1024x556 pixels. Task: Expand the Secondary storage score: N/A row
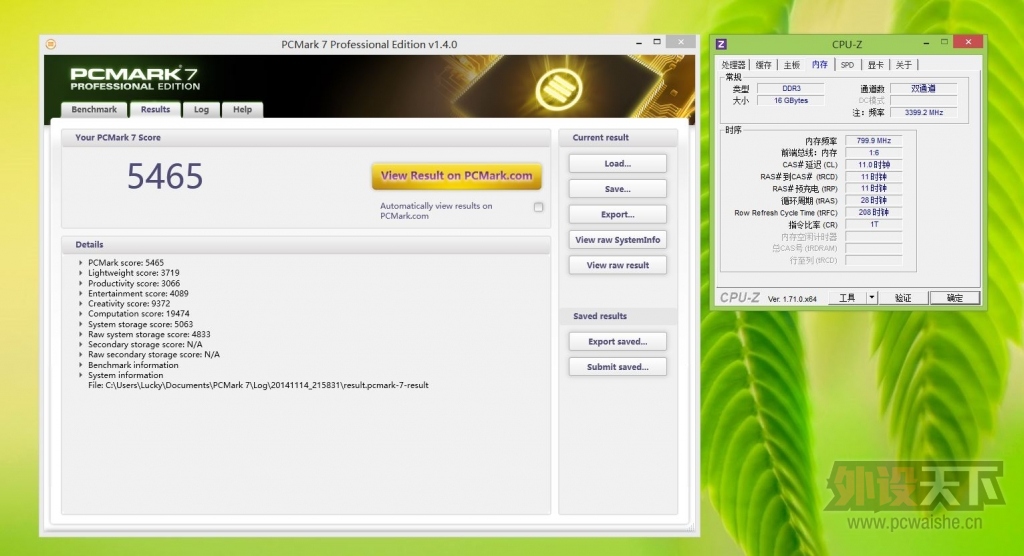tap(81, 344)
